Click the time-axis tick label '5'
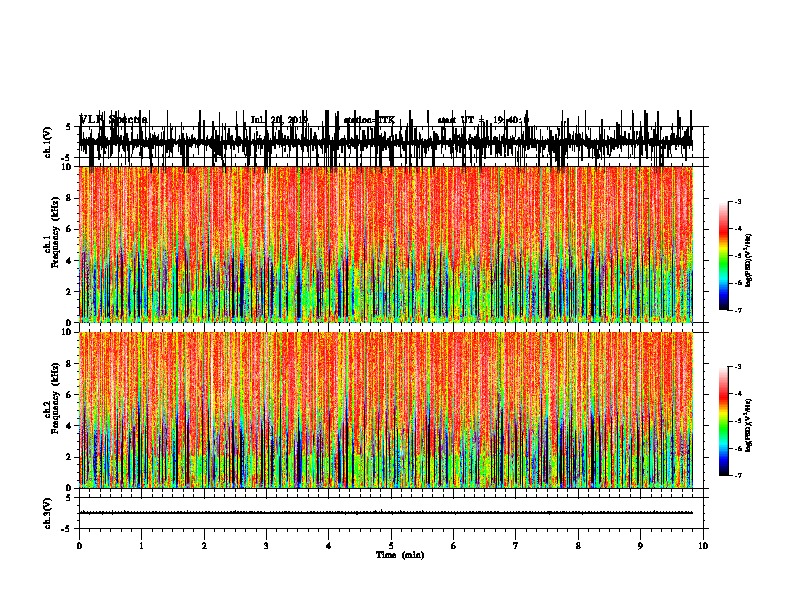This screenshot has width=792, height=612. (x=391, y=546)
